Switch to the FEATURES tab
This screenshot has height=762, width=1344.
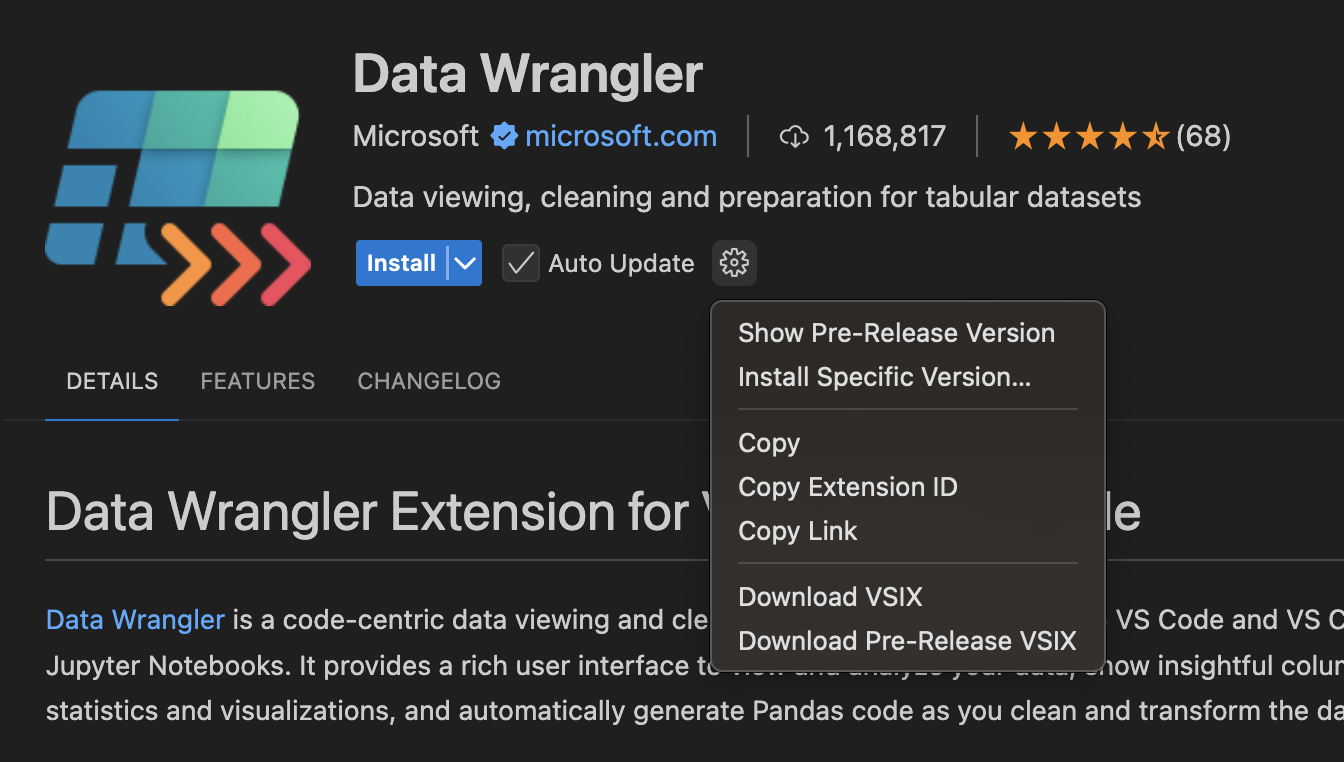(258, 381)
